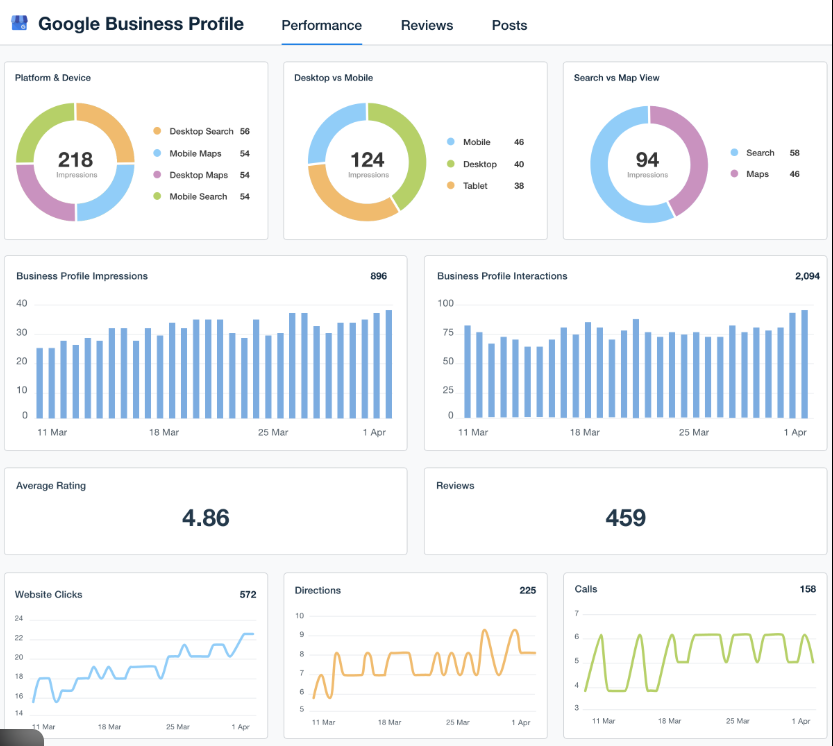The image size is (833, 746).
Task: Click the Mobile Search legend entry
Action: [x=198, y=197]
